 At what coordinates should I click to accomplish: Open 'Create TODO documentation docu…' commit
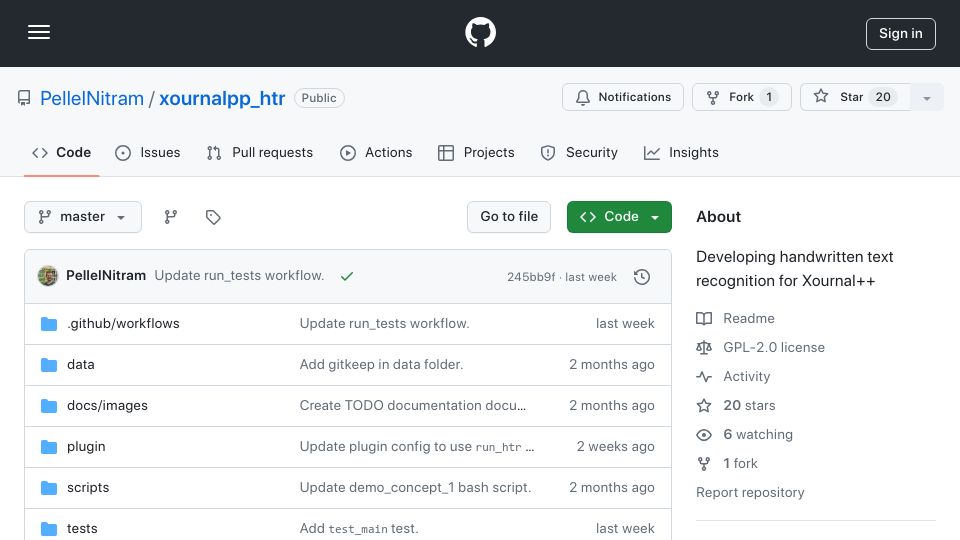[413, 405]
